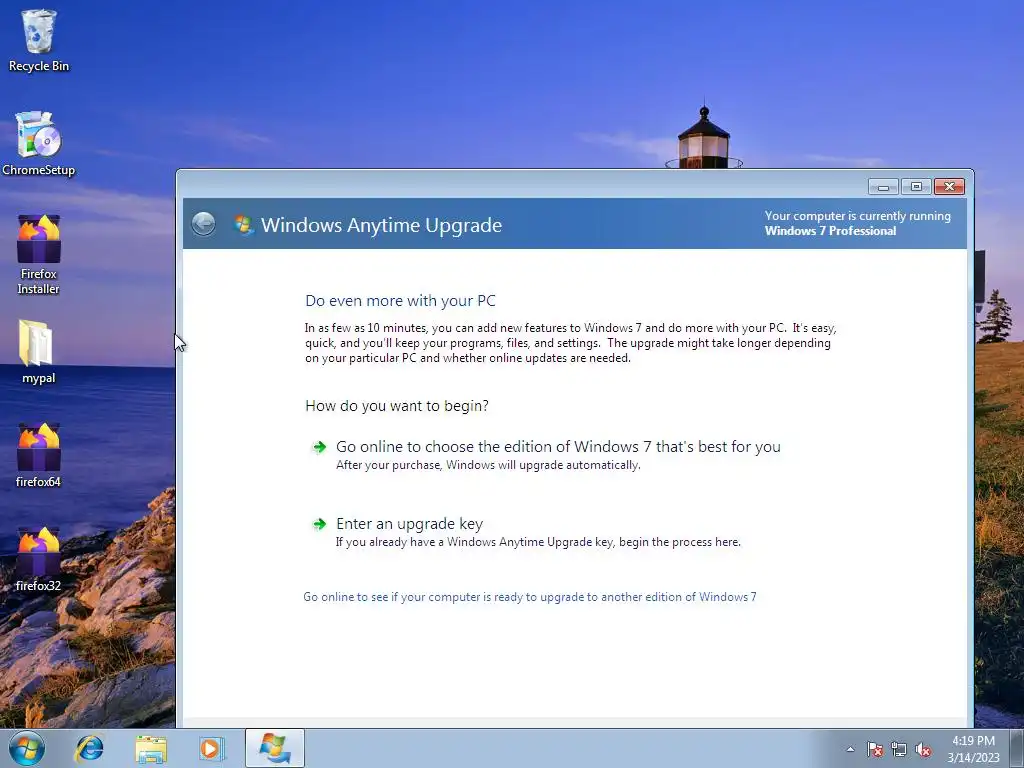Select the ChromeSetup installer icon
The image size is (1024, 768).
[x=39, y=144]
